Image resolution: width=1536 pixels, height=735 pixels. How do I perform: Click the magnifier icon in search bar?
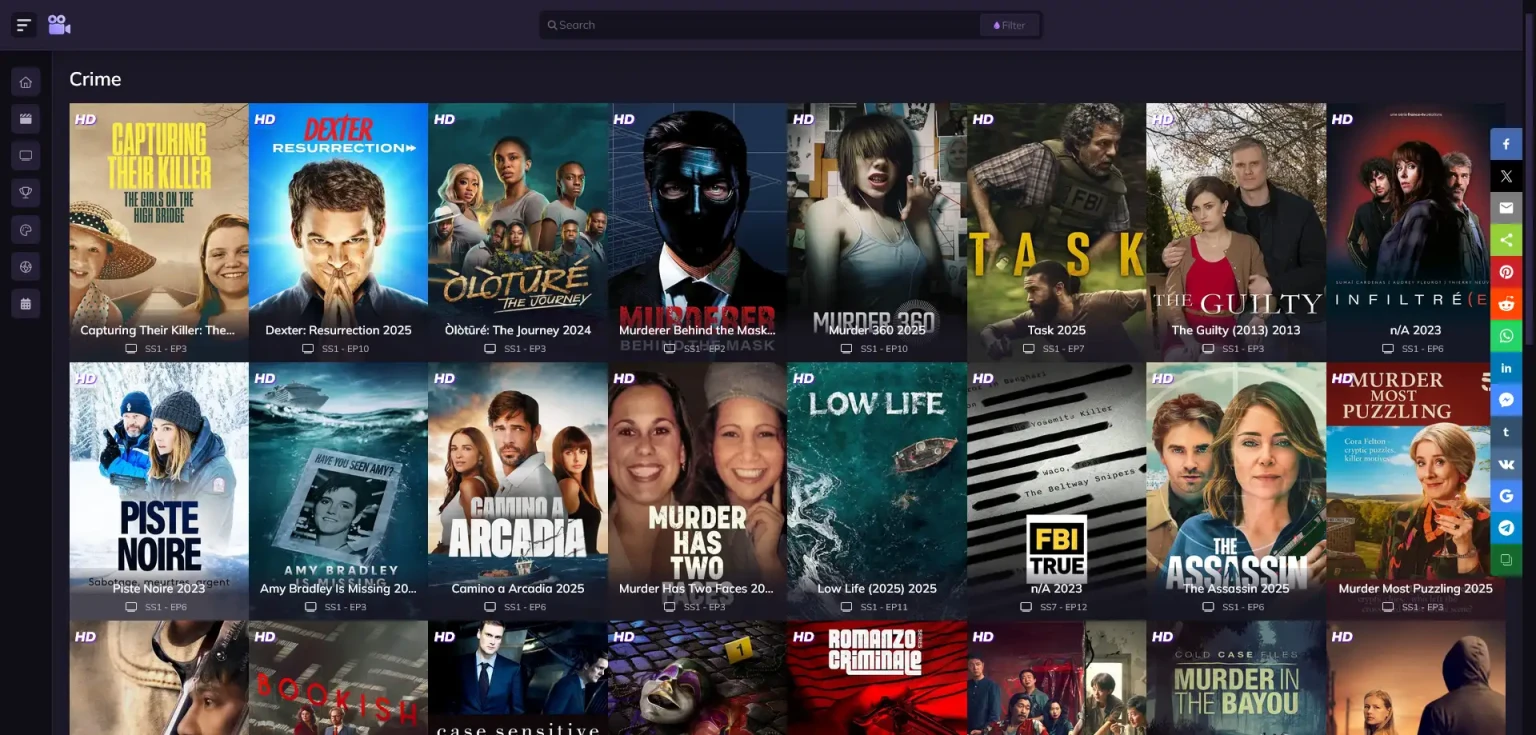pos(552,25)
